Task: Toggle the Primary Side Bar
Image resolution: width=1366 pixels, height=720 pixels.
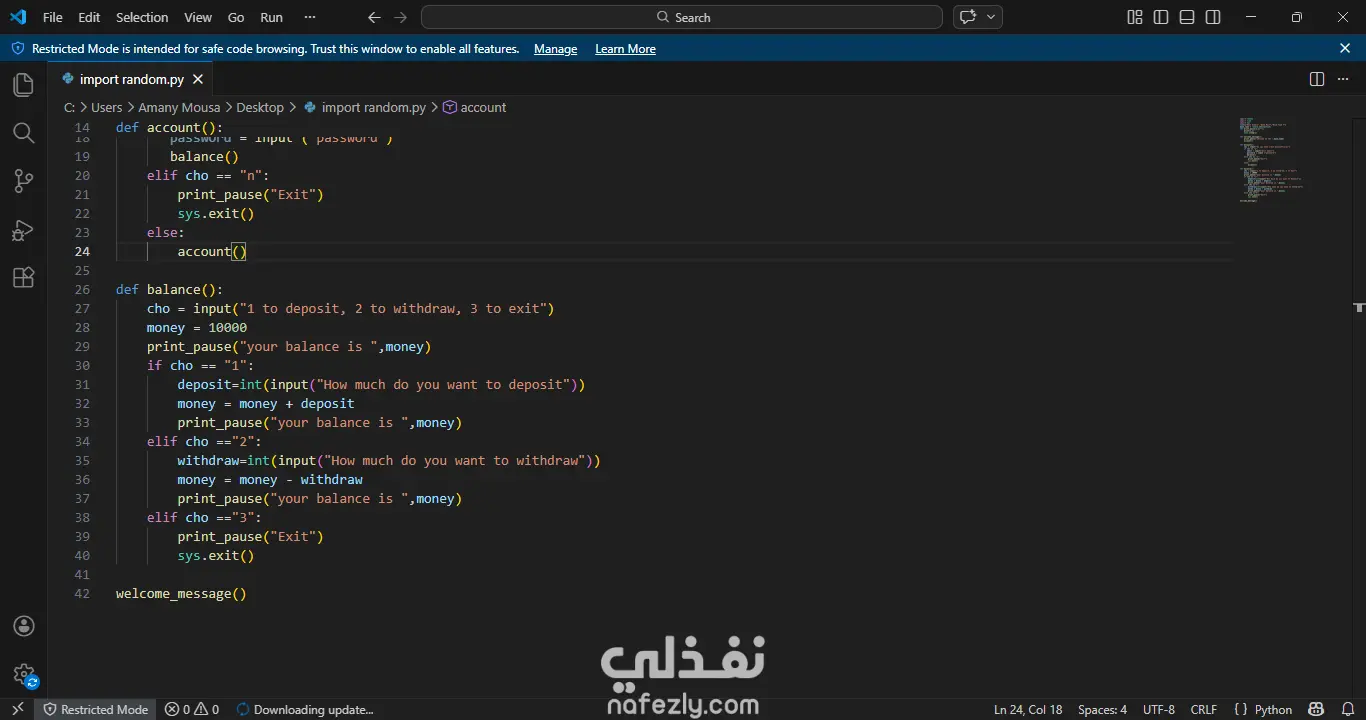Action: click(x=1161, y=17)
